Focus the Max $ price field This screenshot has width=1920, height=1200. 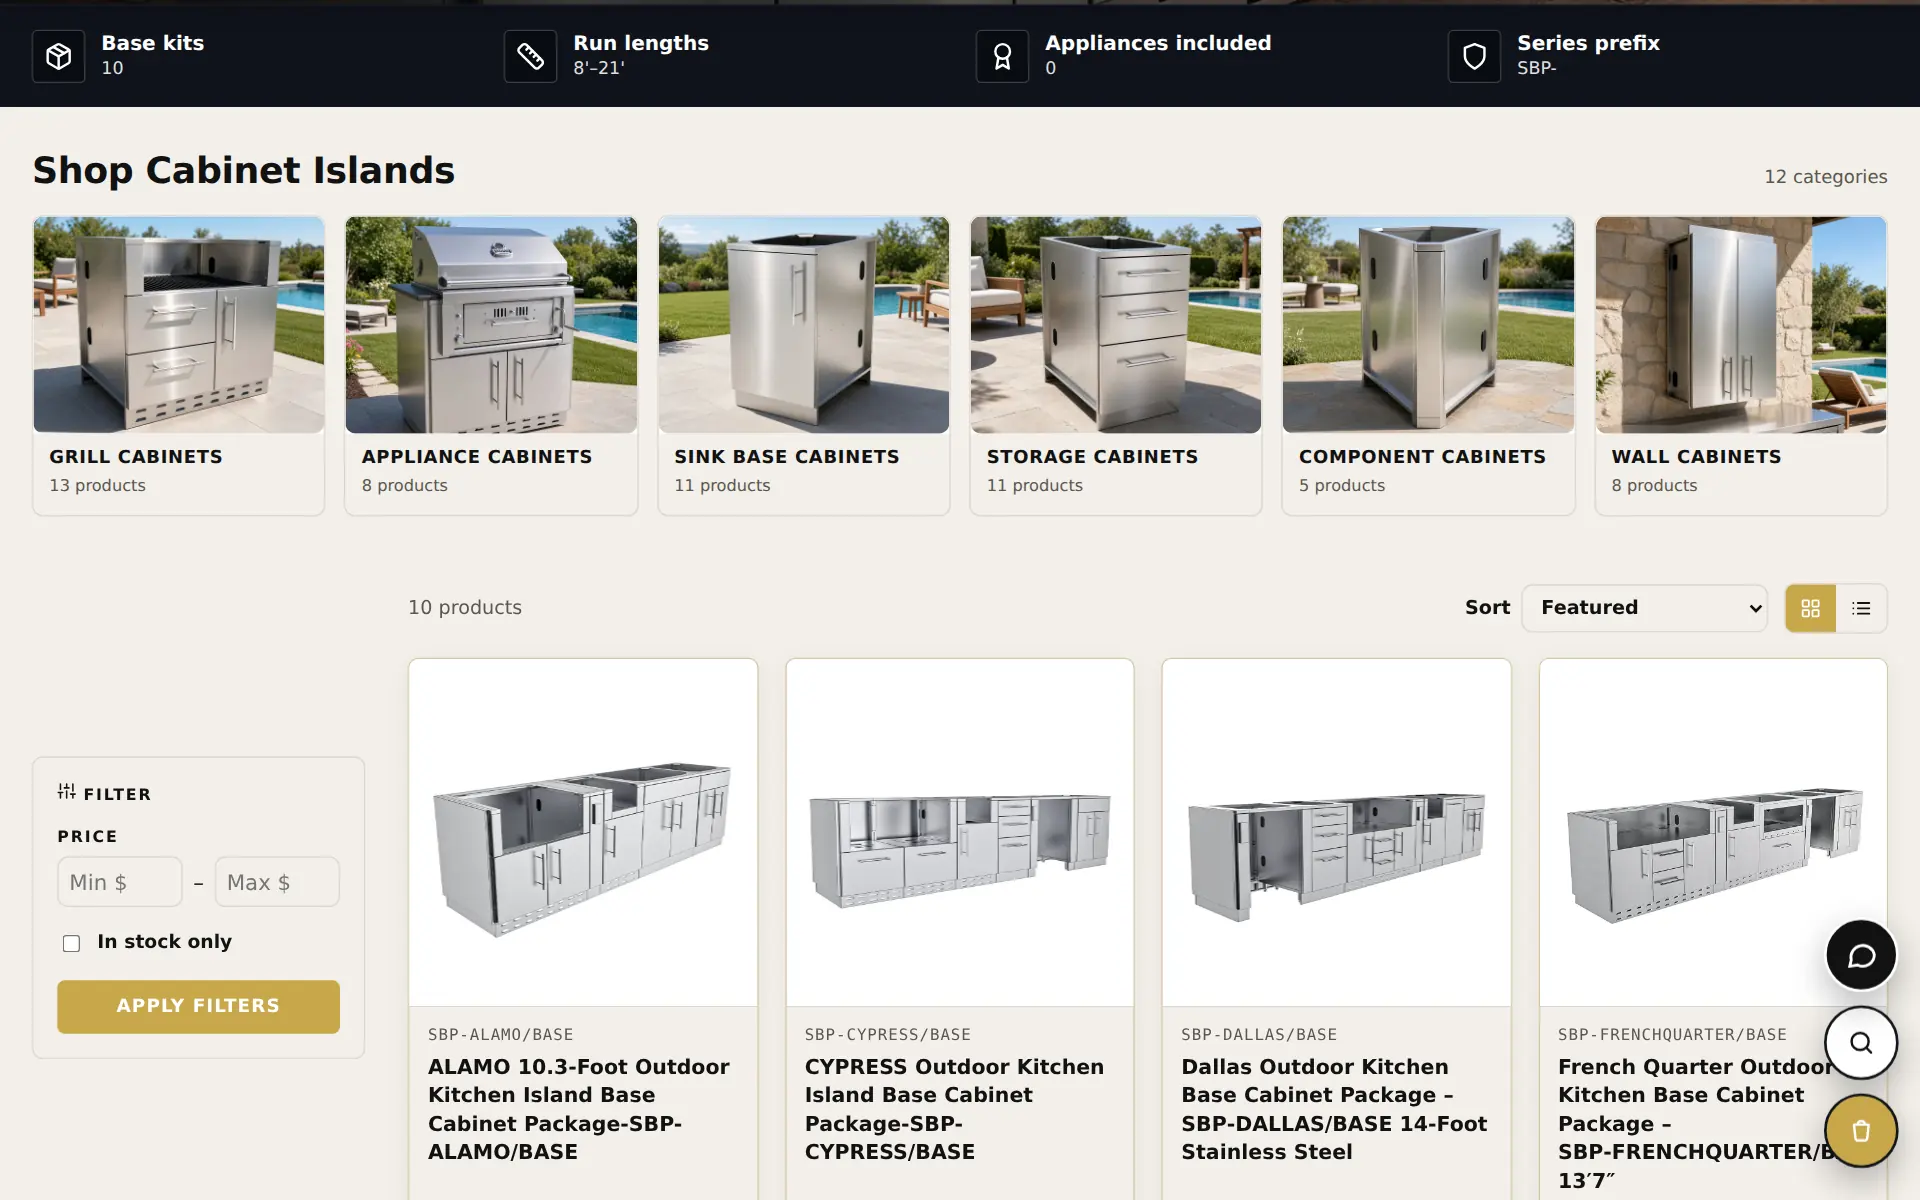(277, 882)
